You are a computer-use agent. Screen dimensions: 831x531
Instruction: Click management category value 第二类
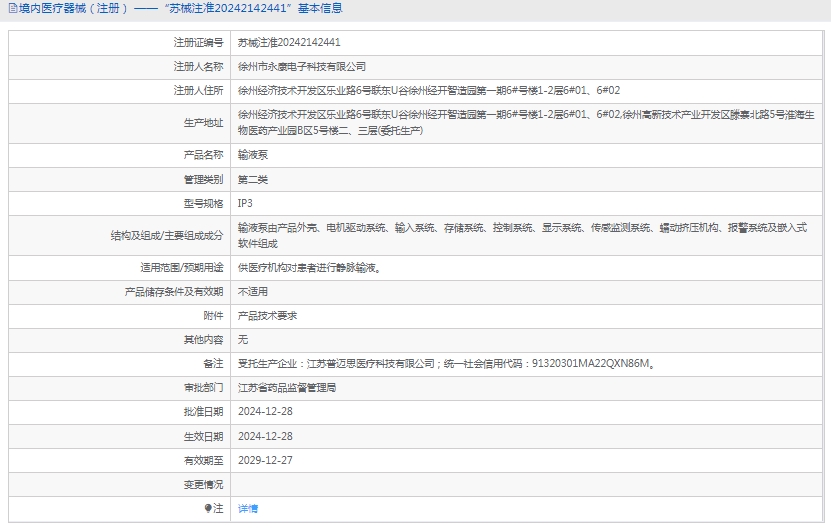tap(252, 180)
